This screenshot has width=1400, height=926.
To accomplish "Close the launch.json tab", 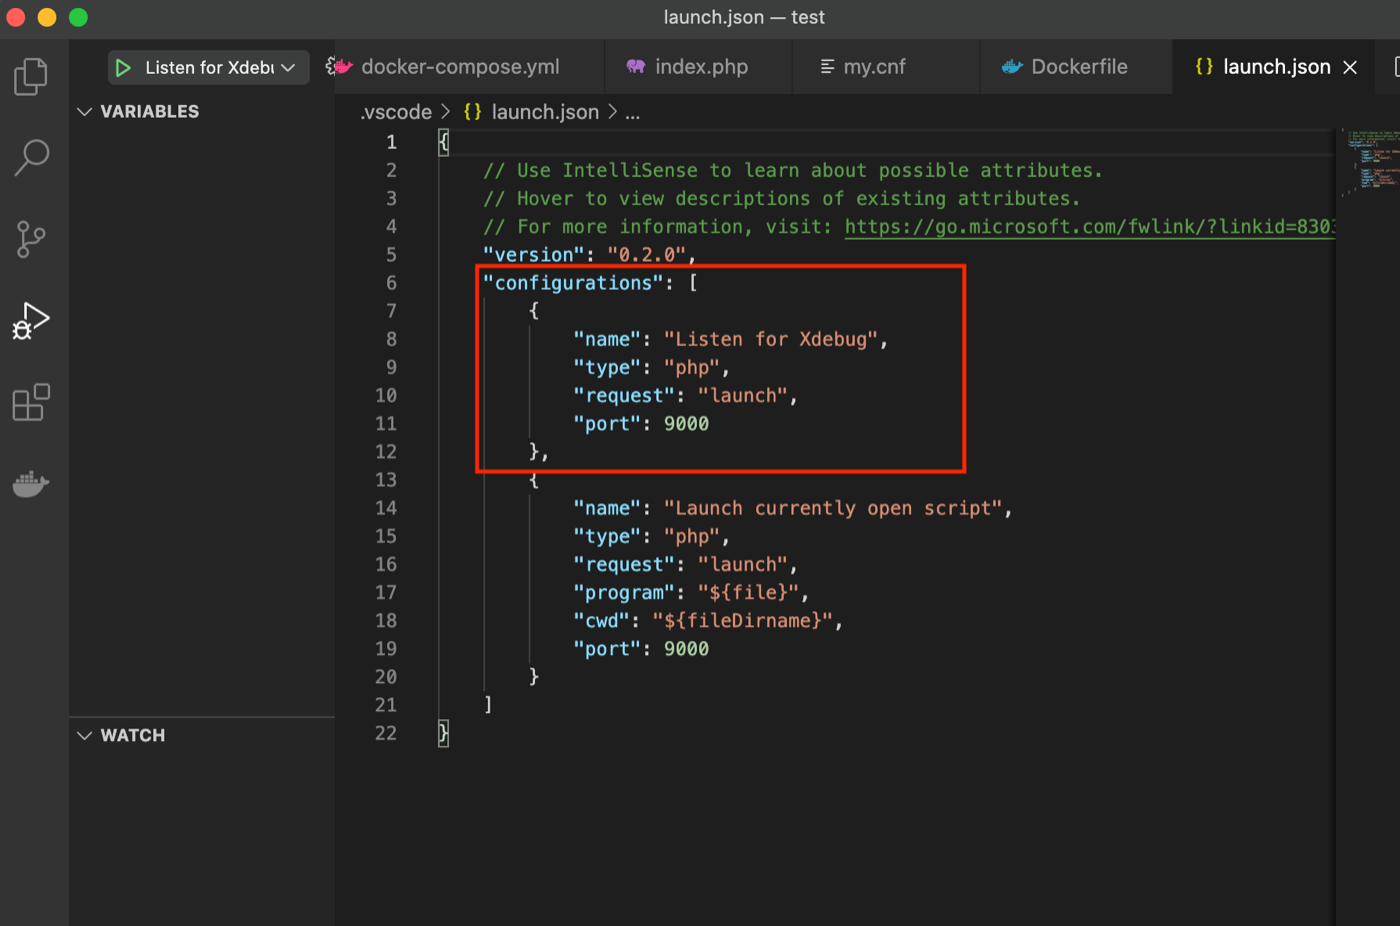I will click(1350, 67).
